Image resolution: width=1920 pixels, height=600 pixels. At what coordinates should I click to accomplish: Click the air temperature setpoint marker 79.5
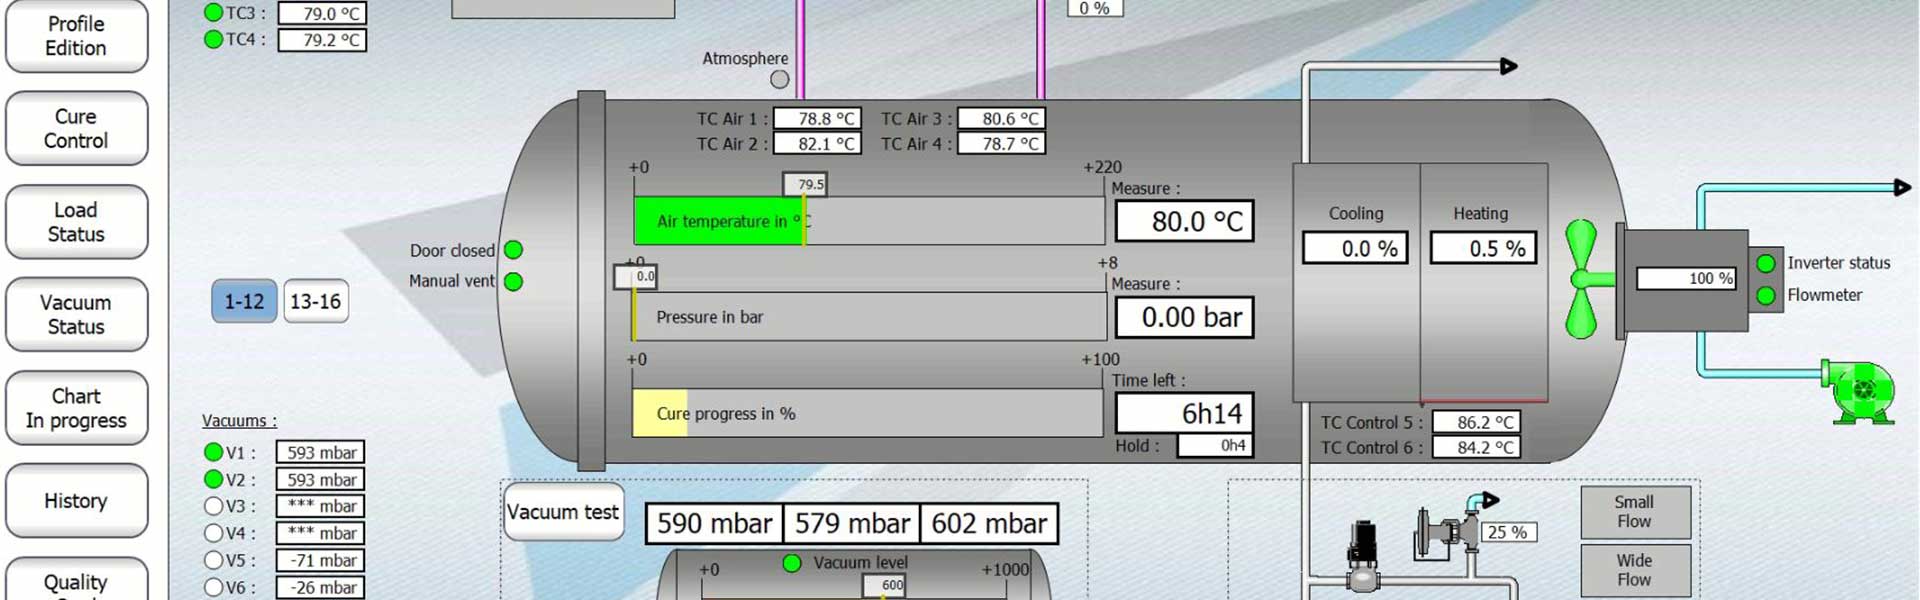coord(806,184)
